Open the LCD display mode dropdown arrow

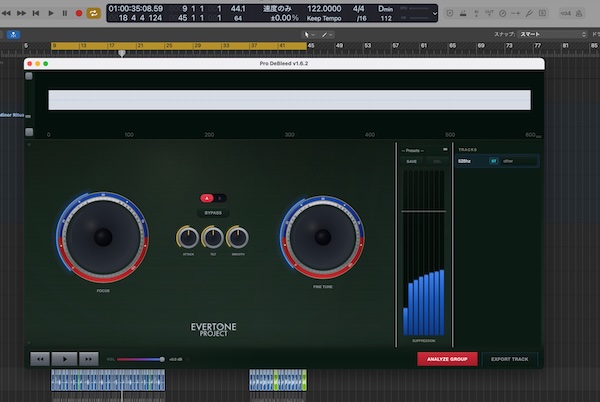point(435,13)
